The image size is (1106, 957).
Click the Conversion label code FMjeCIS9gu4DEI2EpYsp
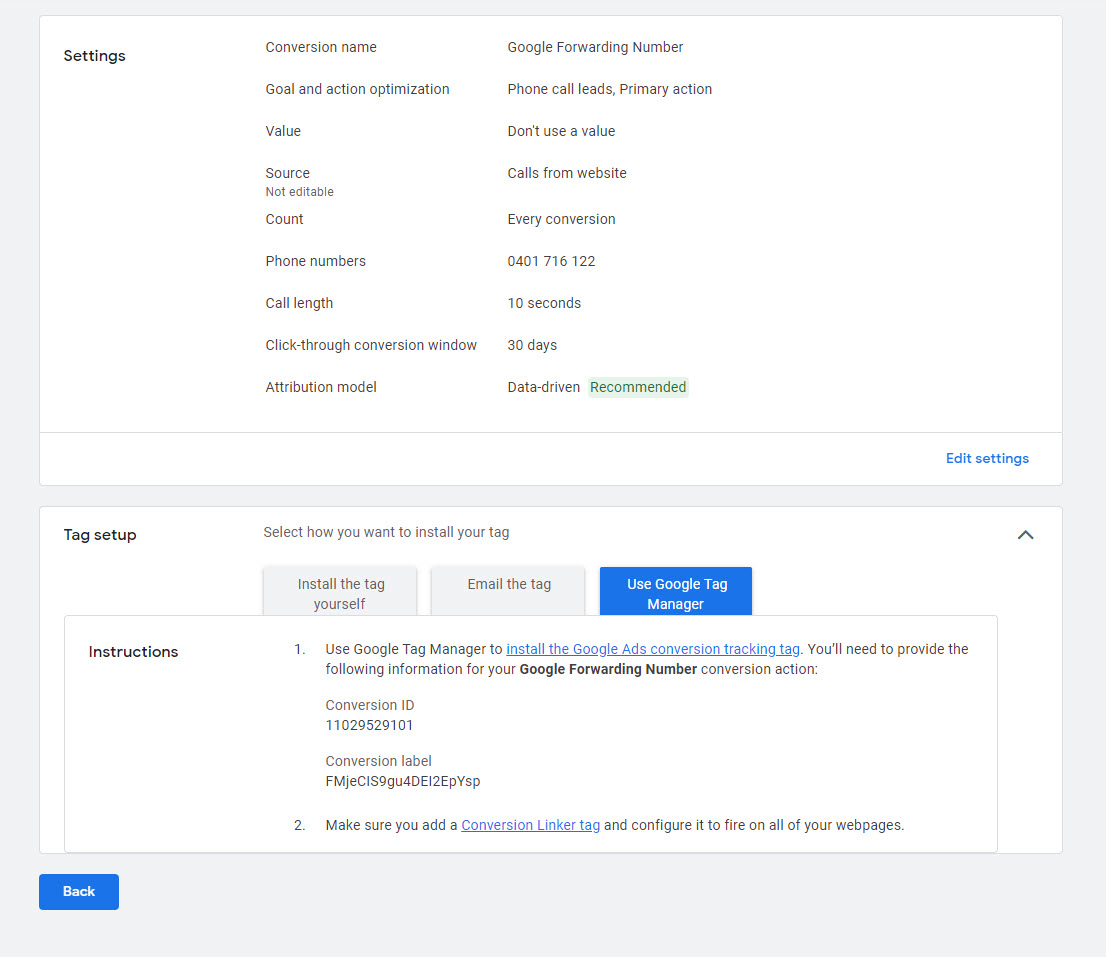tap(403, 781)
